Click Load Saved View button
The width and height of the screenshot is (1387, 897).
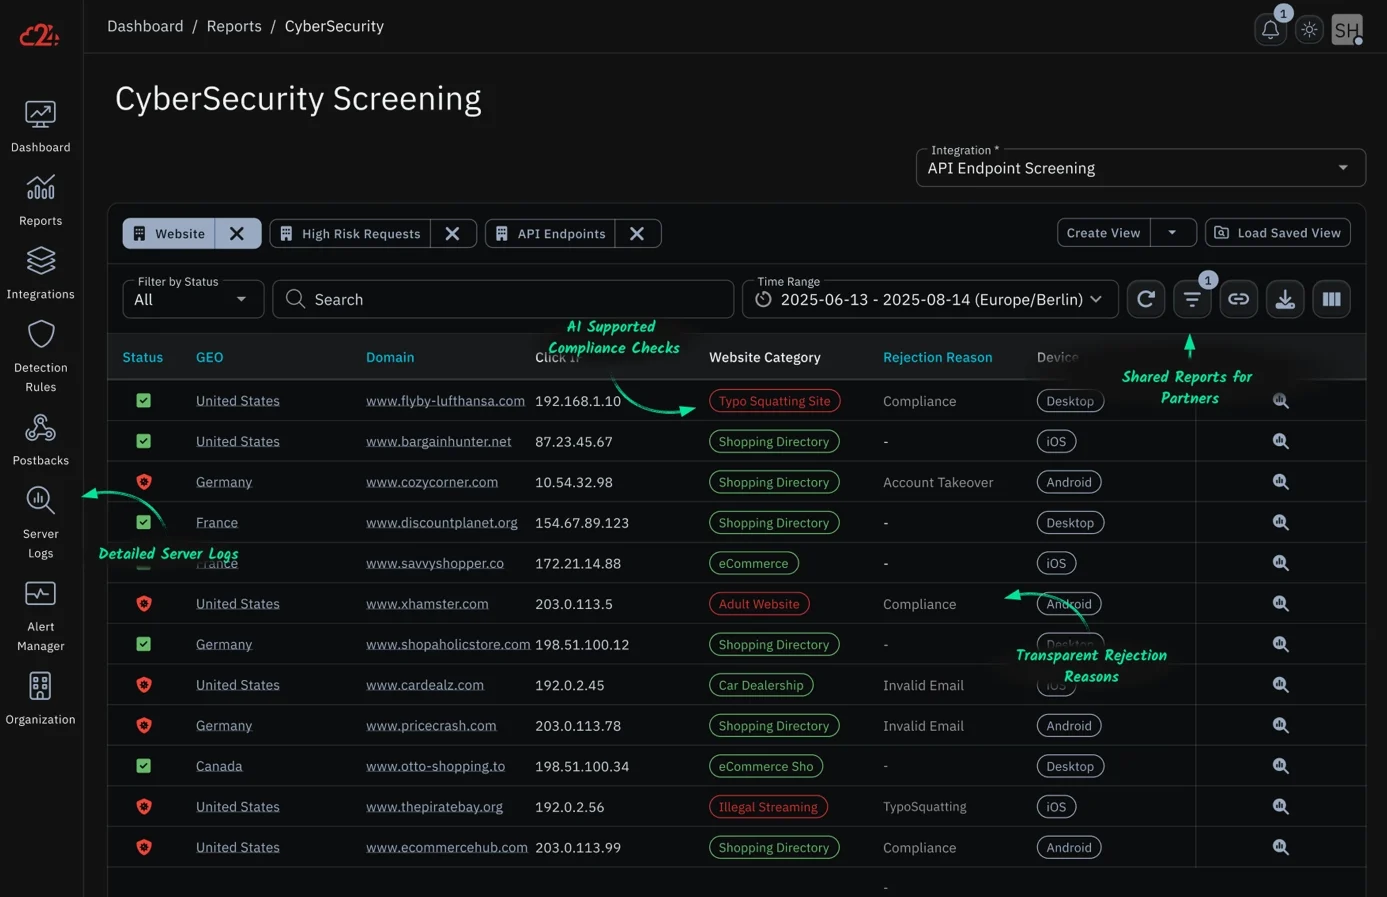click(1278, 233)
